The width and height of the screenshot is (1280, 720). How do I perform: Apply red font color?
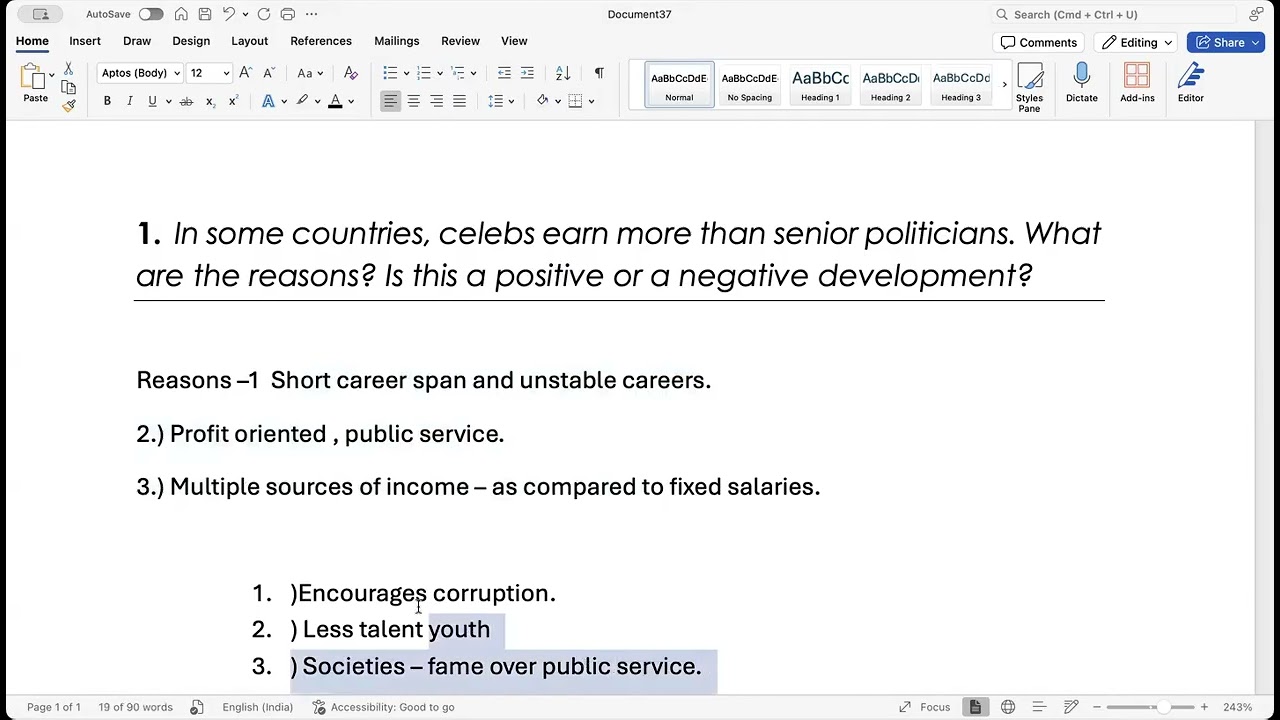tap(335, 101)
